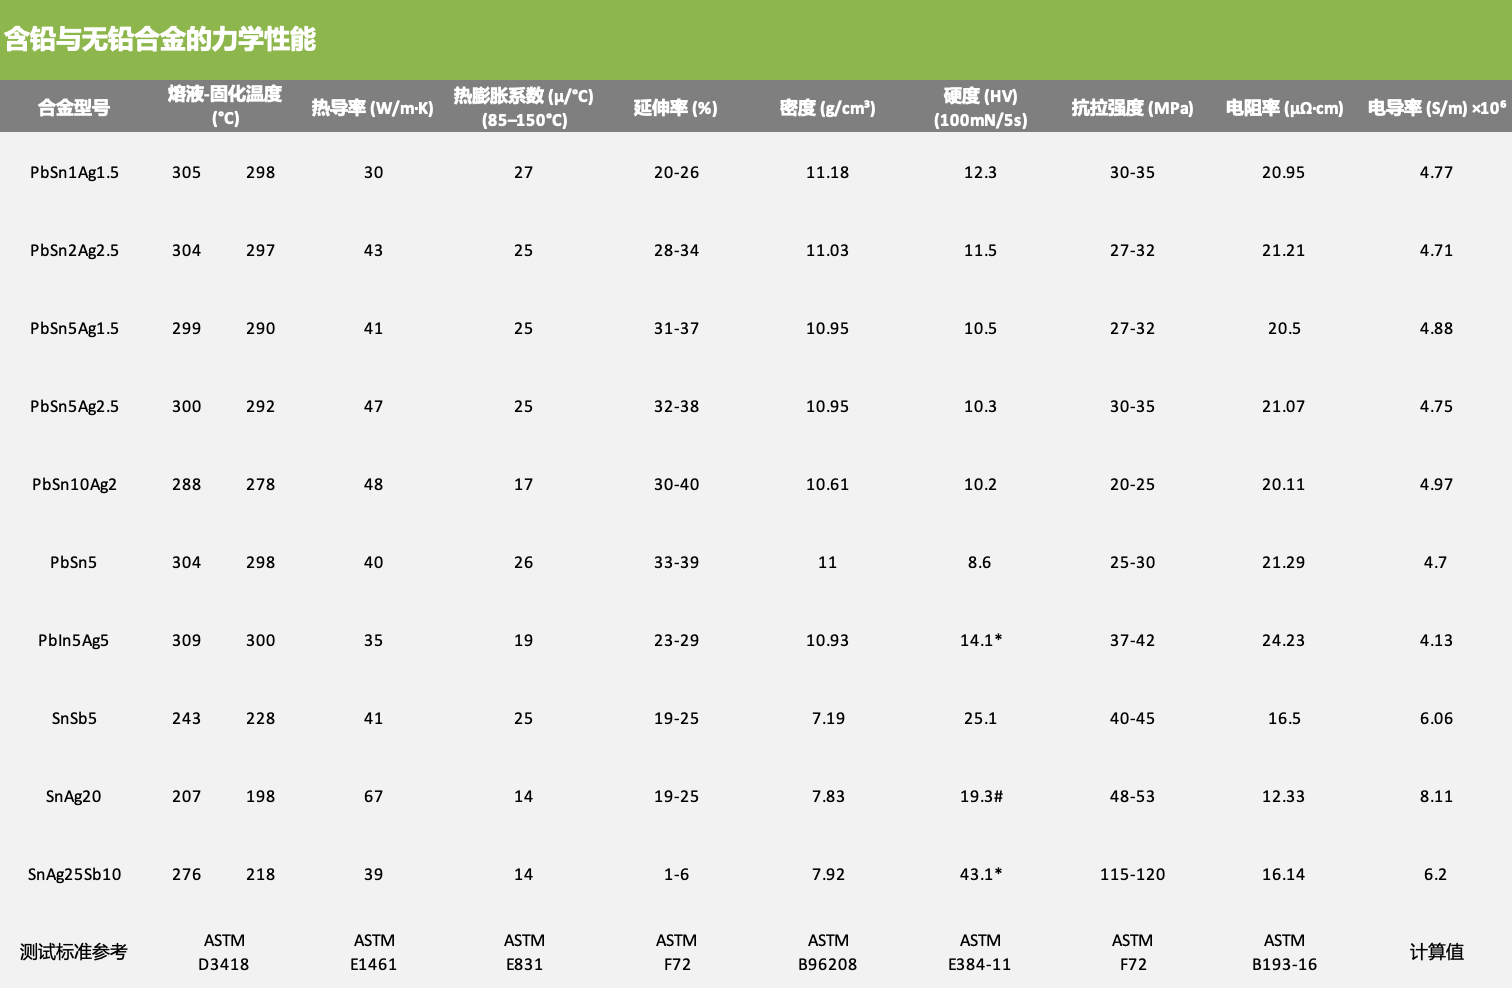This screenshot has width=1512, height=988.
Task: Select the ASTM E384-11 standard cell
Action: [x=980, y=952]
